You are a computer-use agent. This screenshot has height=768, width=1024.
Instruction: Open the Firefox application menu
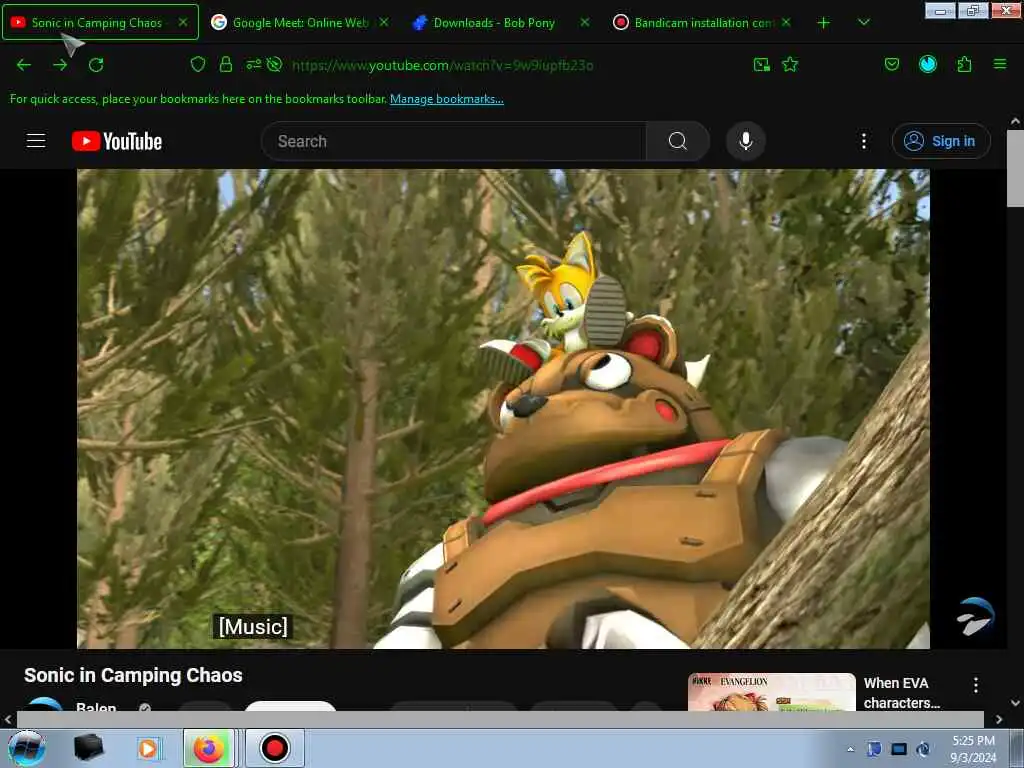[1000, 64]
